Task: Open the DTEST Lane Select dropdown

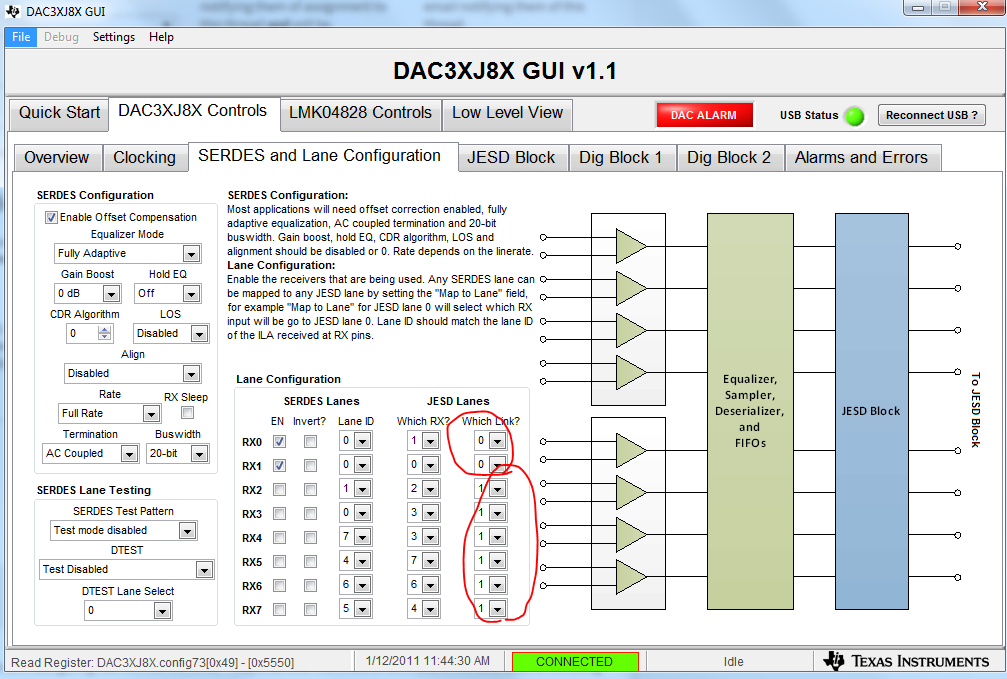Action: (128, 611)
